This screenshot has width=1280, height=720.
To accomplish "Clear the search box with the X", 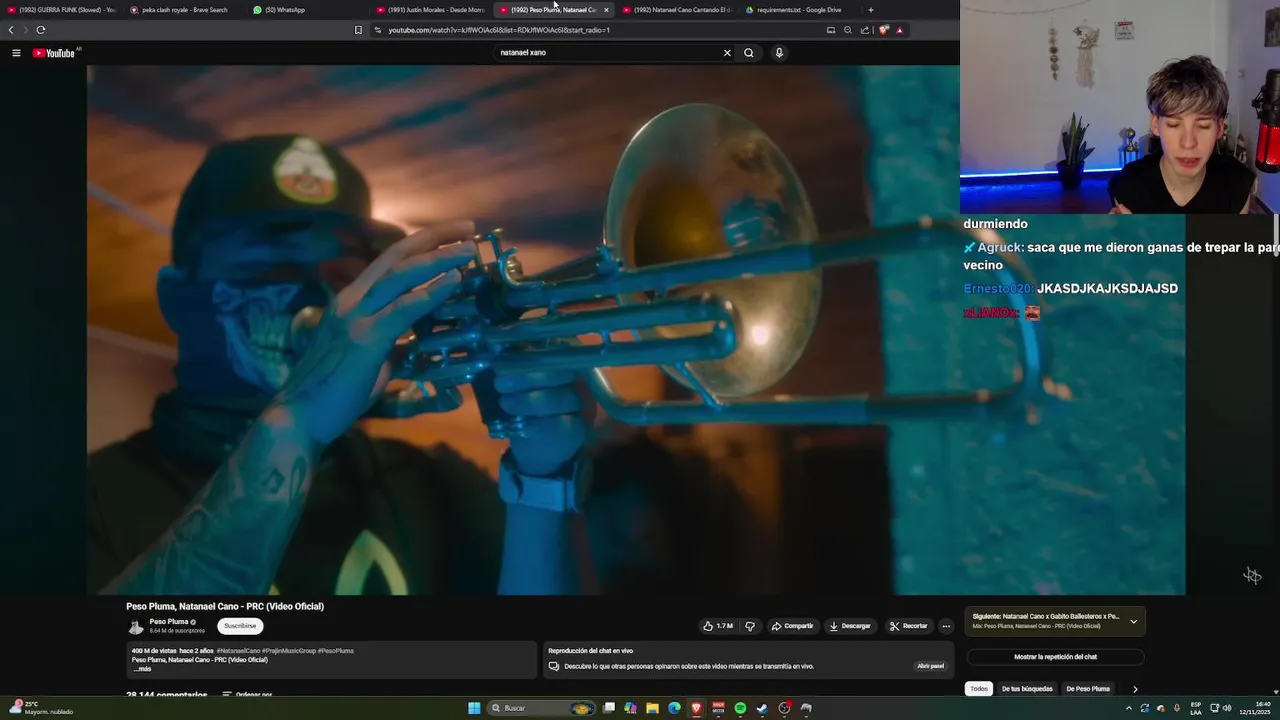I will (727, 53).
